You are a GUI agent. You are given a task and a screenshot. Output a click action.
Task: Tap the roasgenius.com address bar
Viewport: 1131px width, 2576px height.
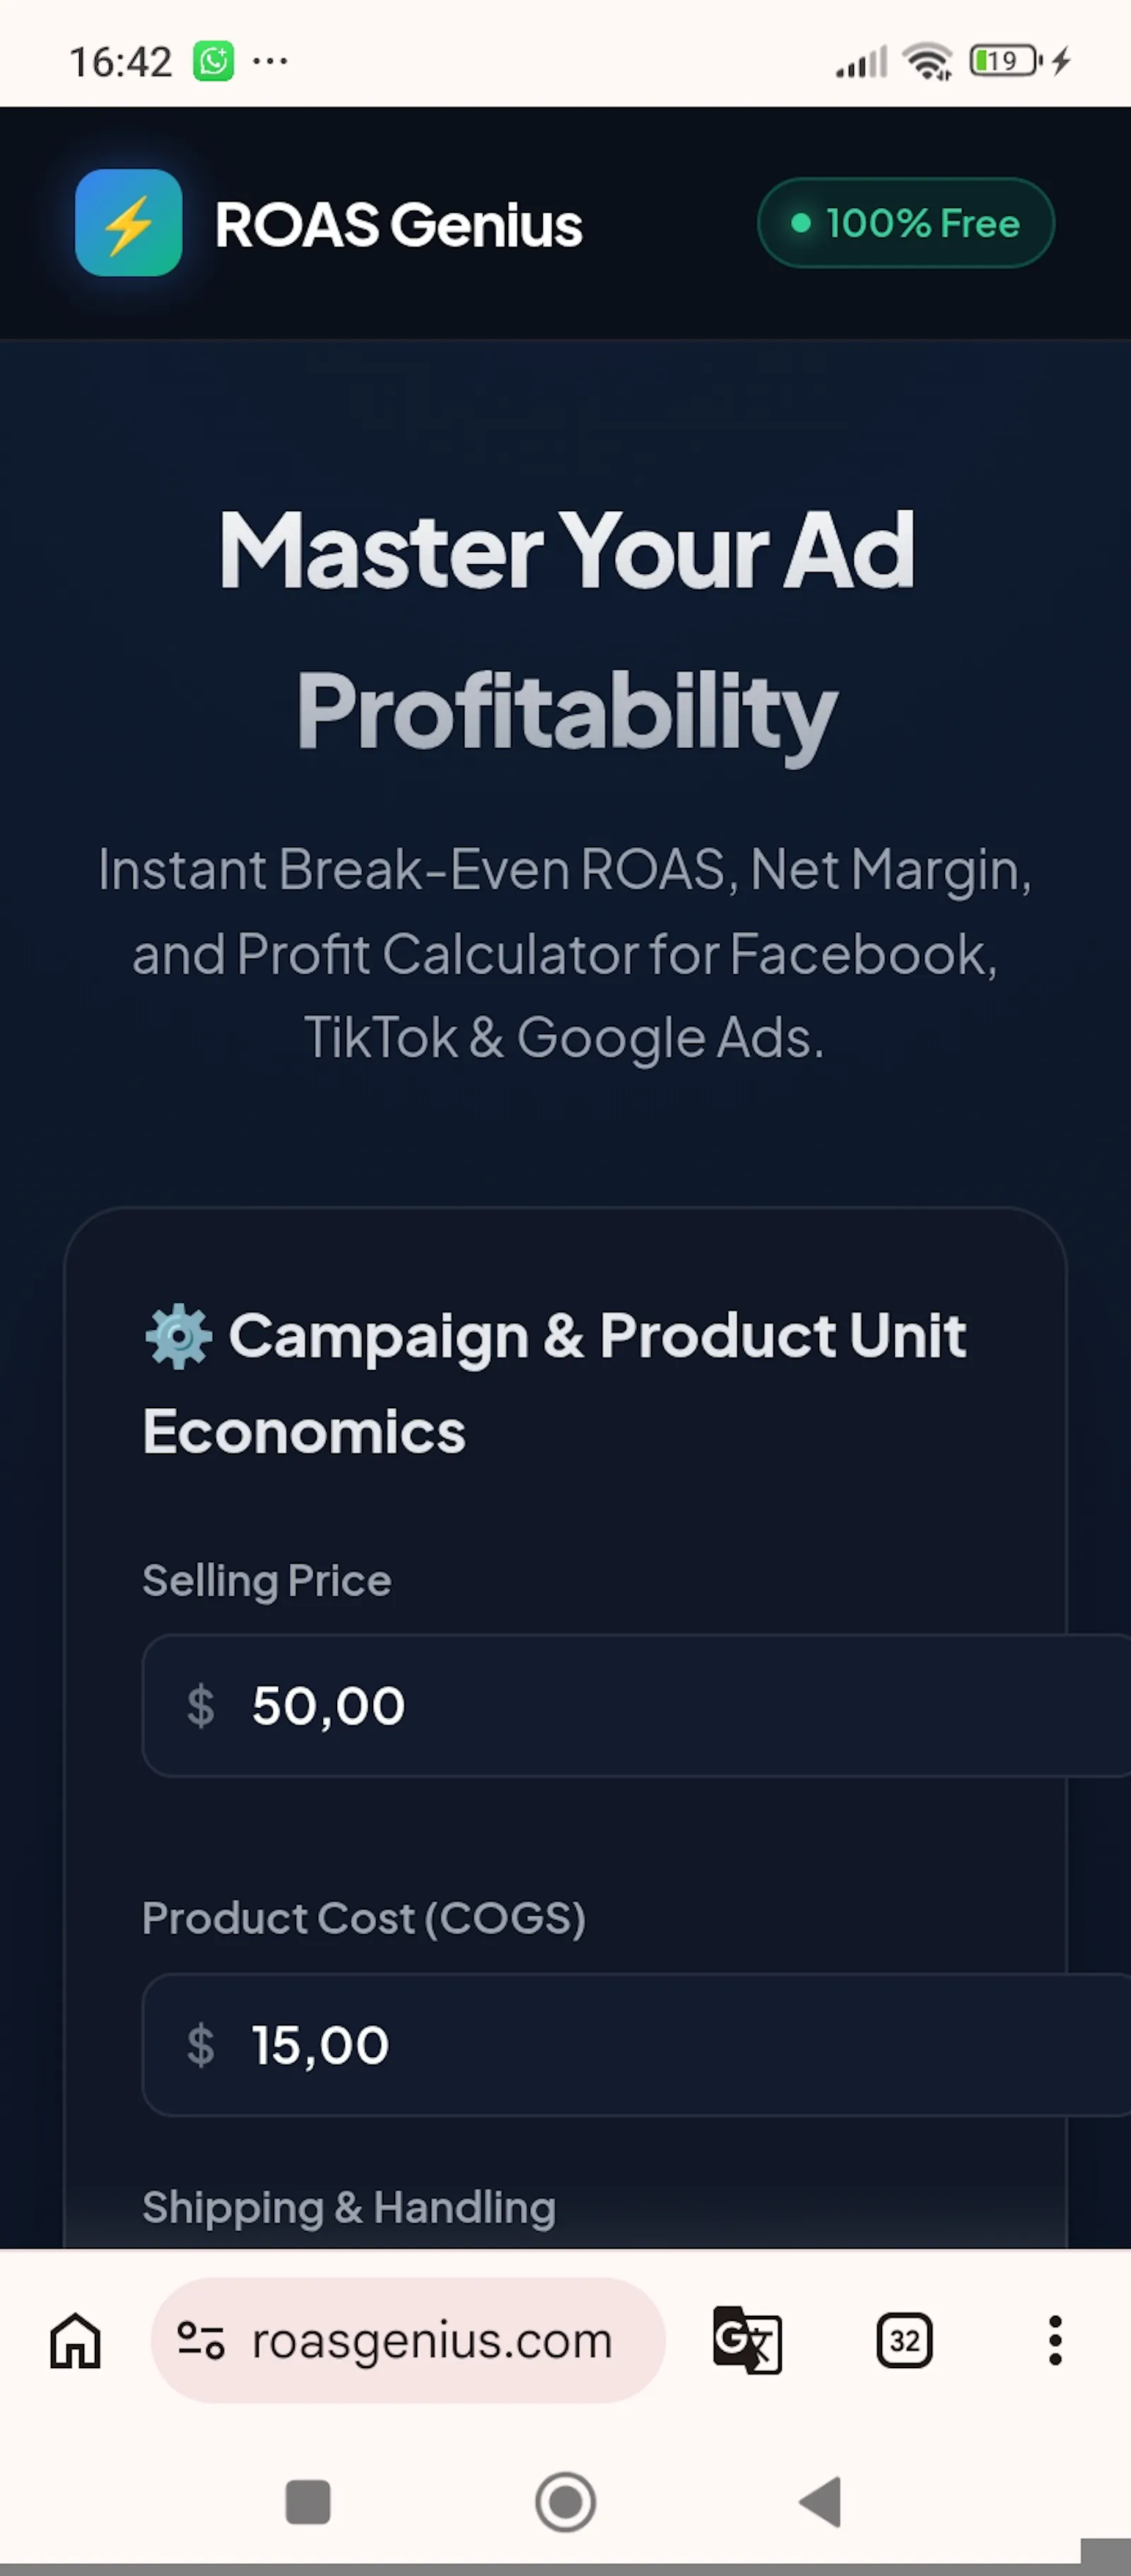[408, 2341]
